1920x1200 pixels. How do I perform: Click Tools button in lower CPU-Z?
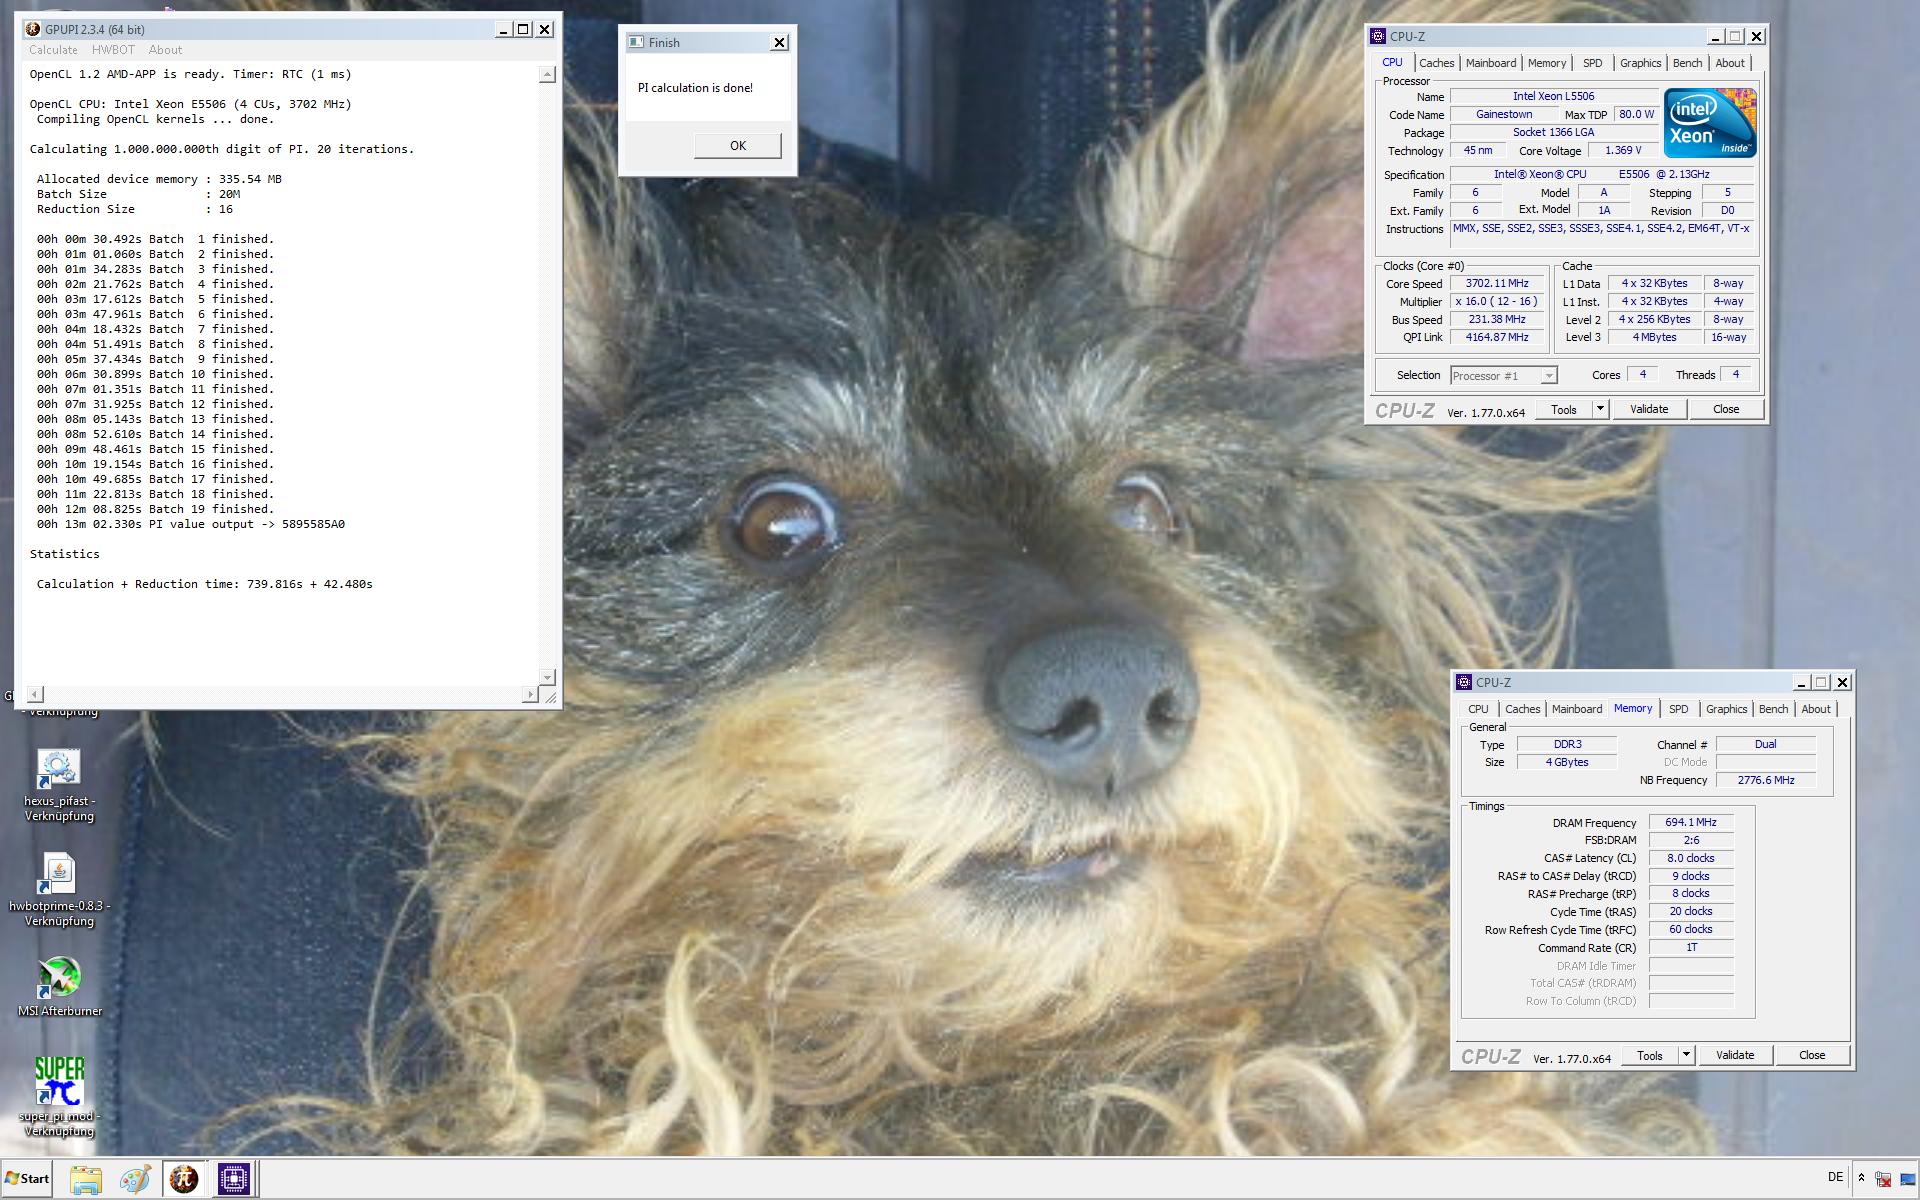coord(1649,1056)
